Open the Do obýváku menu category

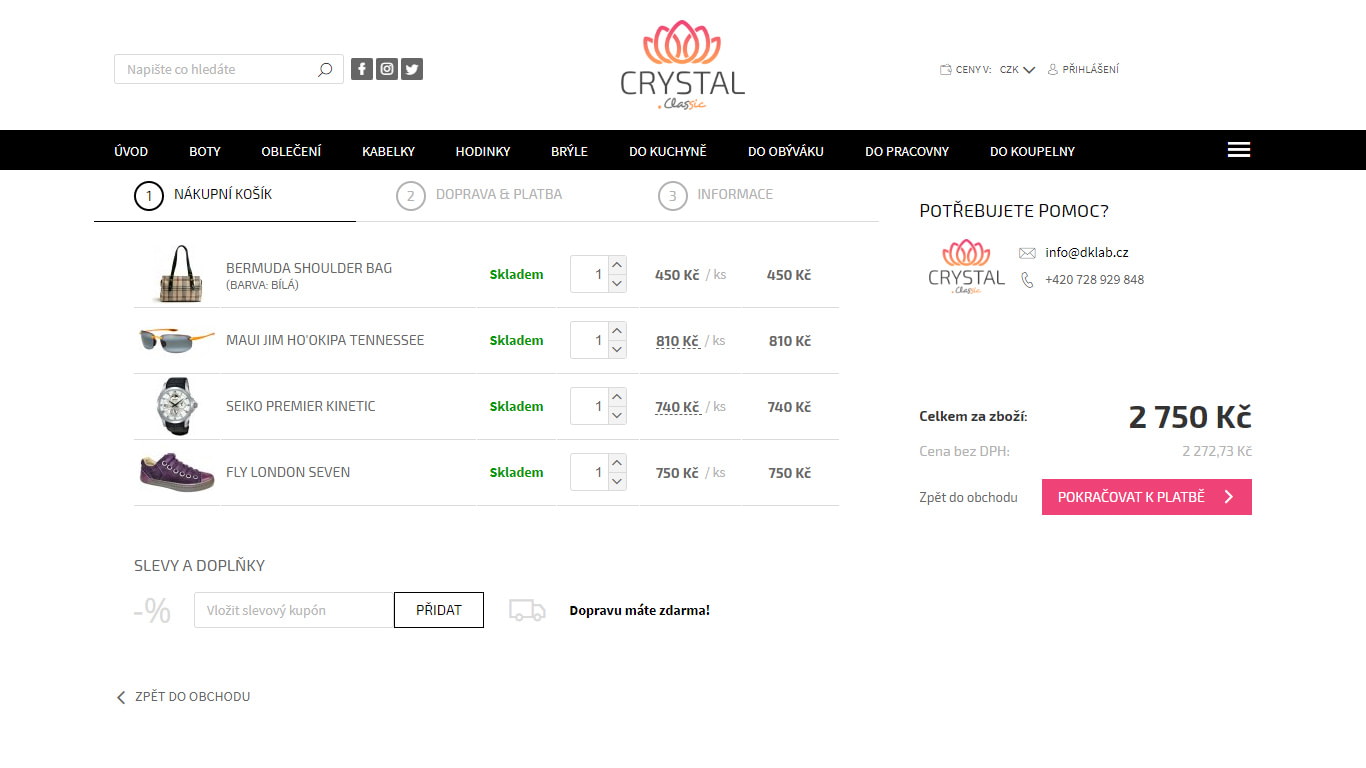pyautogui.click(x=786, y=151)
